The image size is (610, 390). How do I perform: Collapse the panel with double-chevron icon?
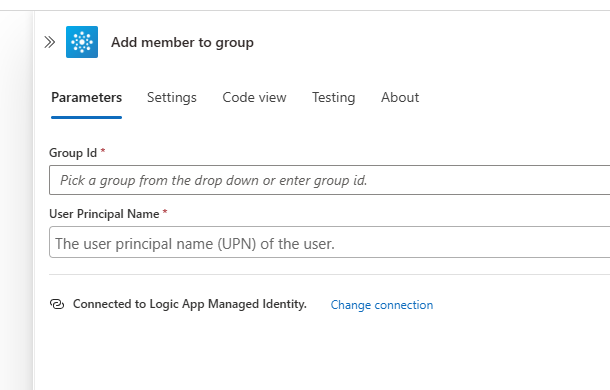click(49, 42)
